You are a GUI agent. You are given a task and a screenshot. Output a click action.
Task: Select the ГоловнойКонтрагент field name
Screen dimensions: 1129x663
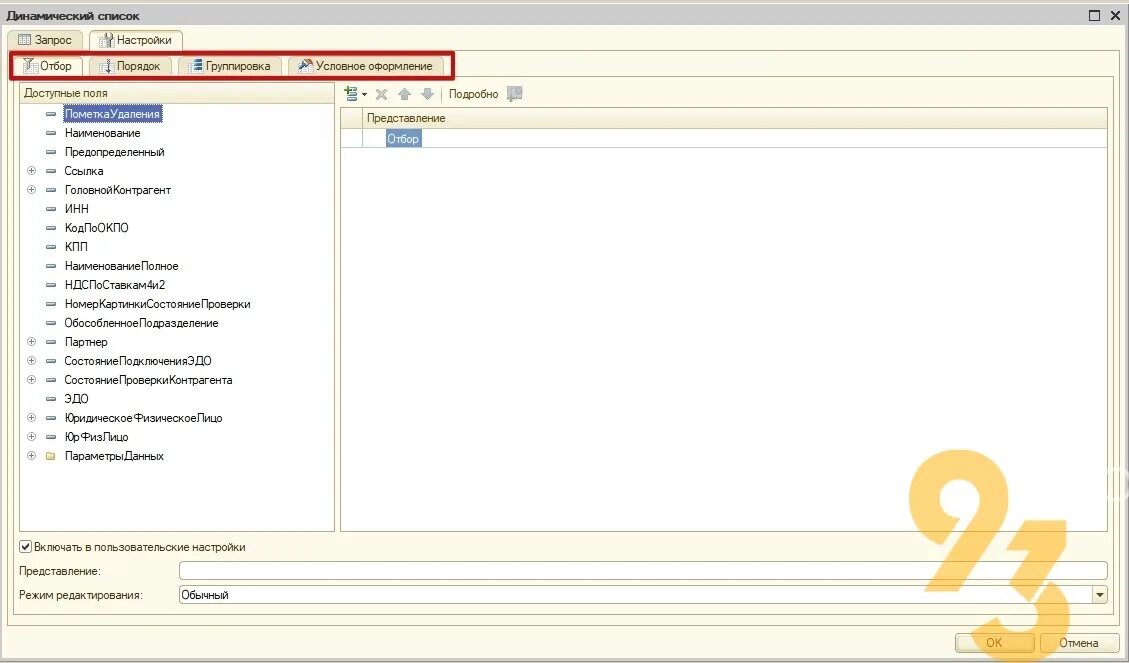click(x=117, y=190)
